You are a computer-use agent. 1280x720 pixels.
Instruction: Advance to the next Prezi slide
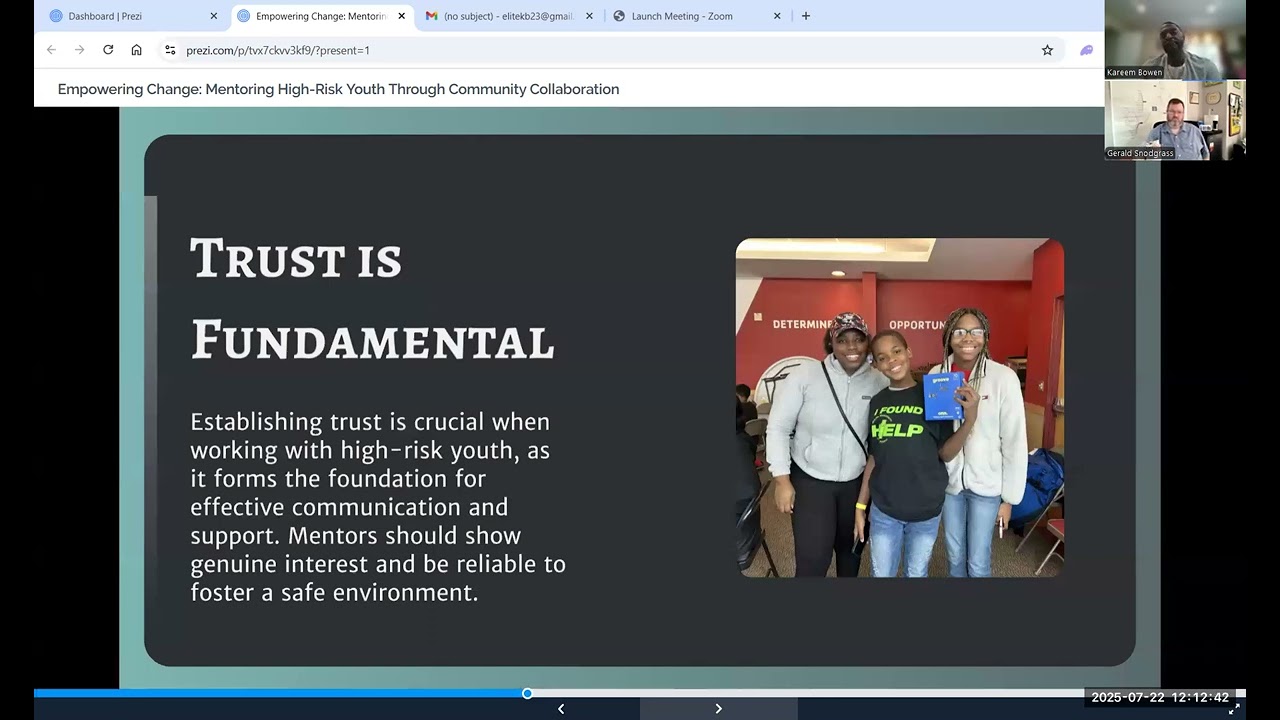coord(718,709)
